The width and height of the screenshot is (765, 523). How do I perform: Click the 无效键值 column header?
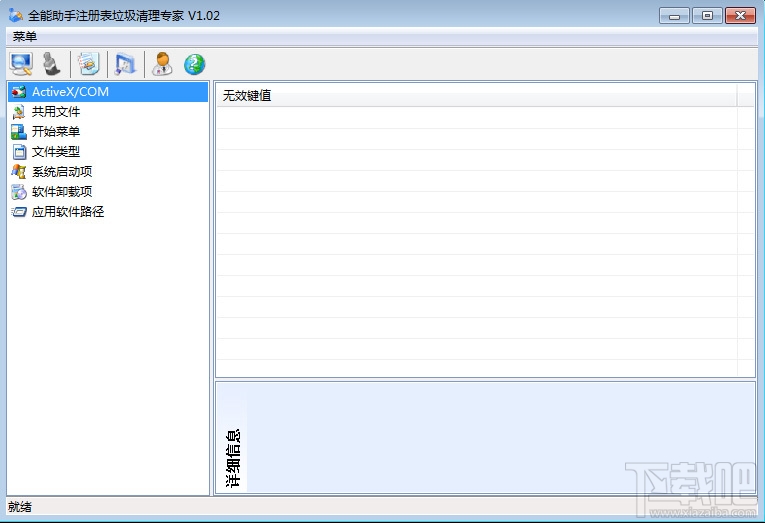point(477,95)
